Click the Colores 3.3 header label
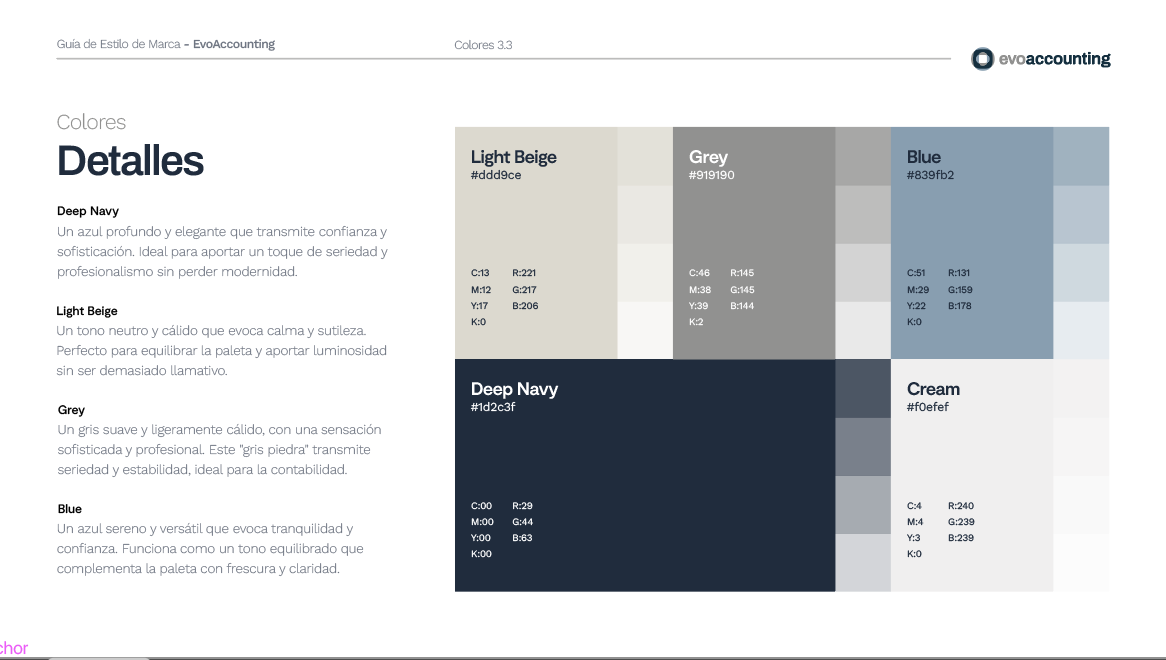This screenshot has height=660, width=1166. click(483, 45)
